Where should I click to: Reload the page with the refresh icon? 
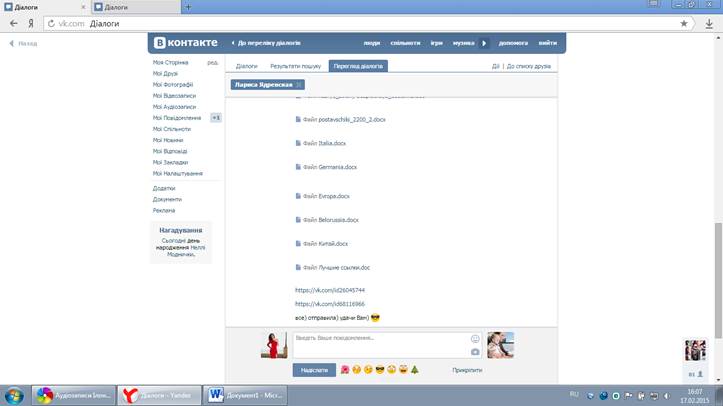click(51, 24)
